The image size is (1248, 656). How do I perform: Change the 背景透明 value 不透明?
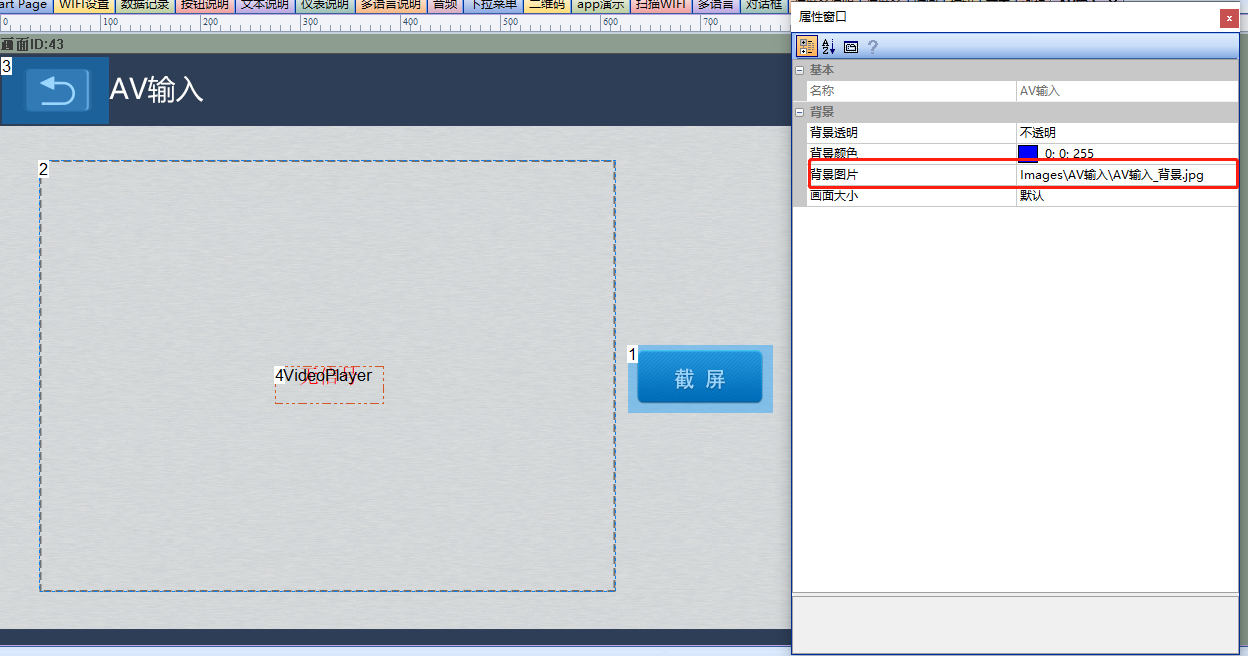pyautogui.click(x=1127, y=132)
